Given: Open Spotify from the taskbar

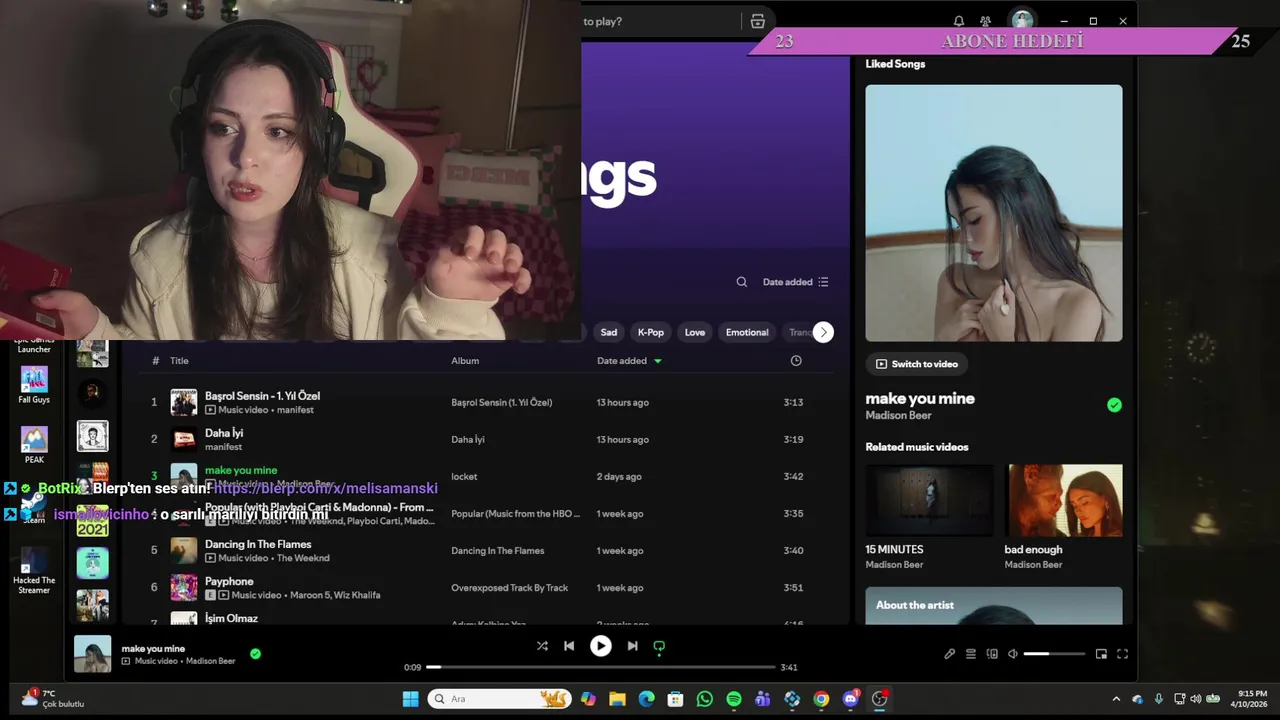Looking at the screenshot, I should tap(734, 699).
